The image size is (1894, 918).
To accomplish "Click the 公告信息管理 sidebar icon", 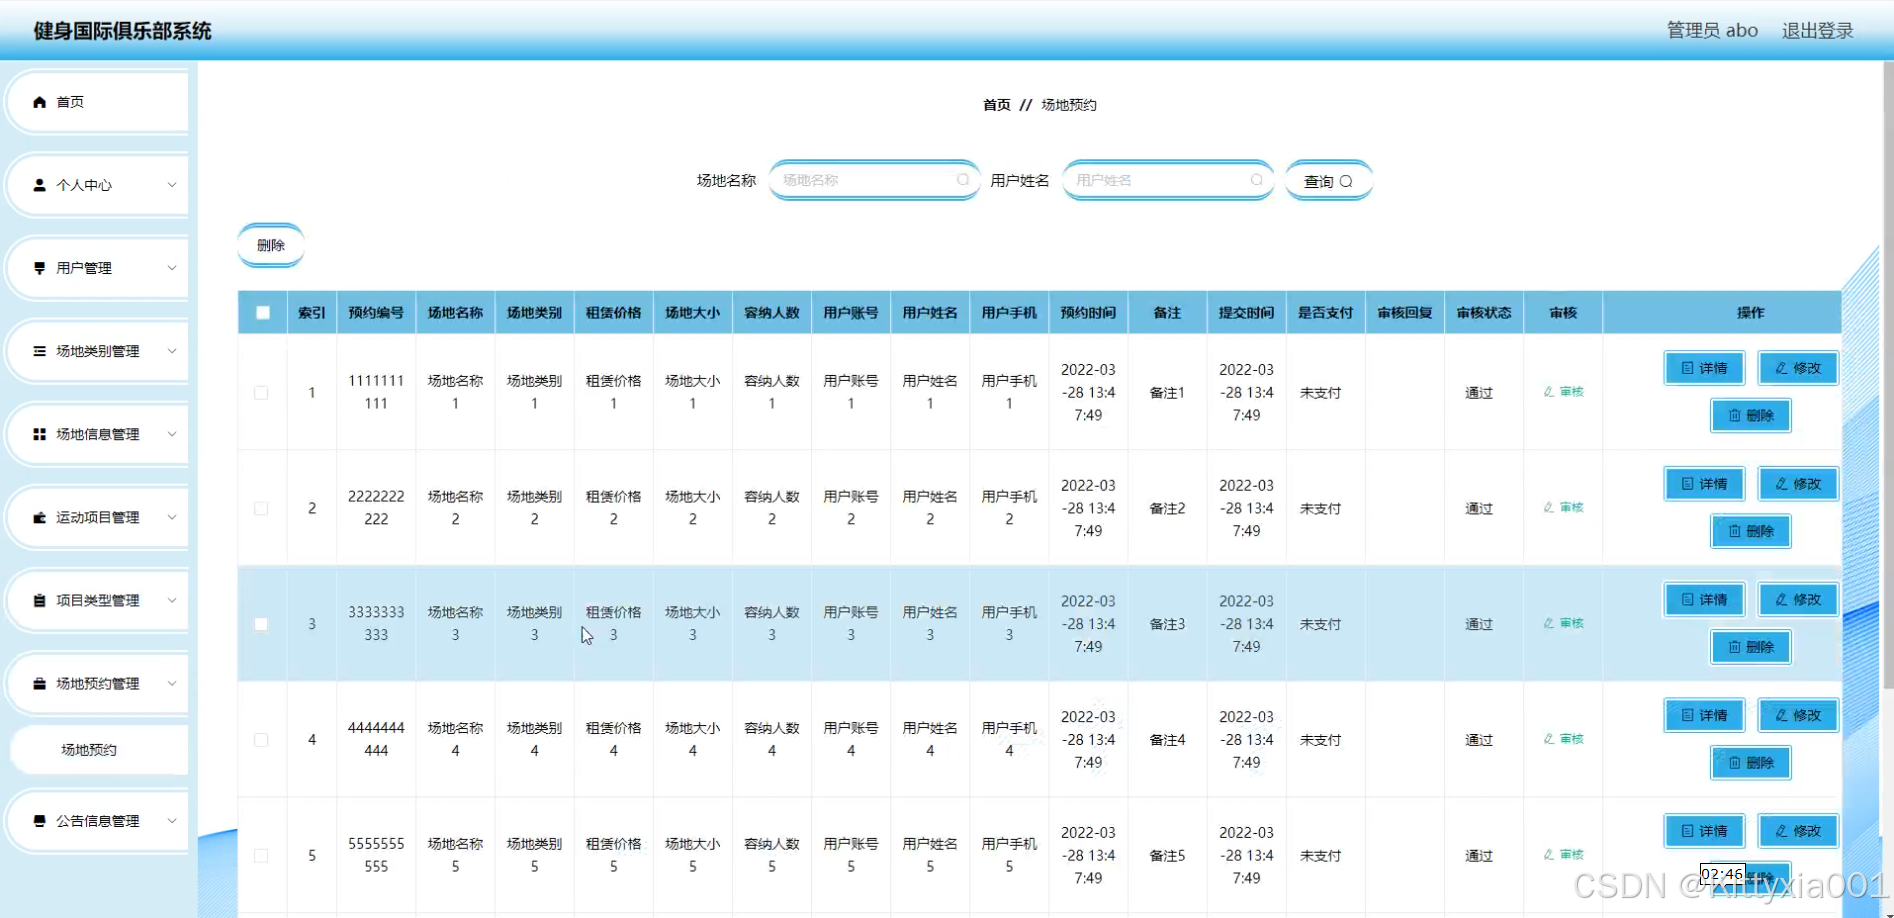I will click(40, 821).
